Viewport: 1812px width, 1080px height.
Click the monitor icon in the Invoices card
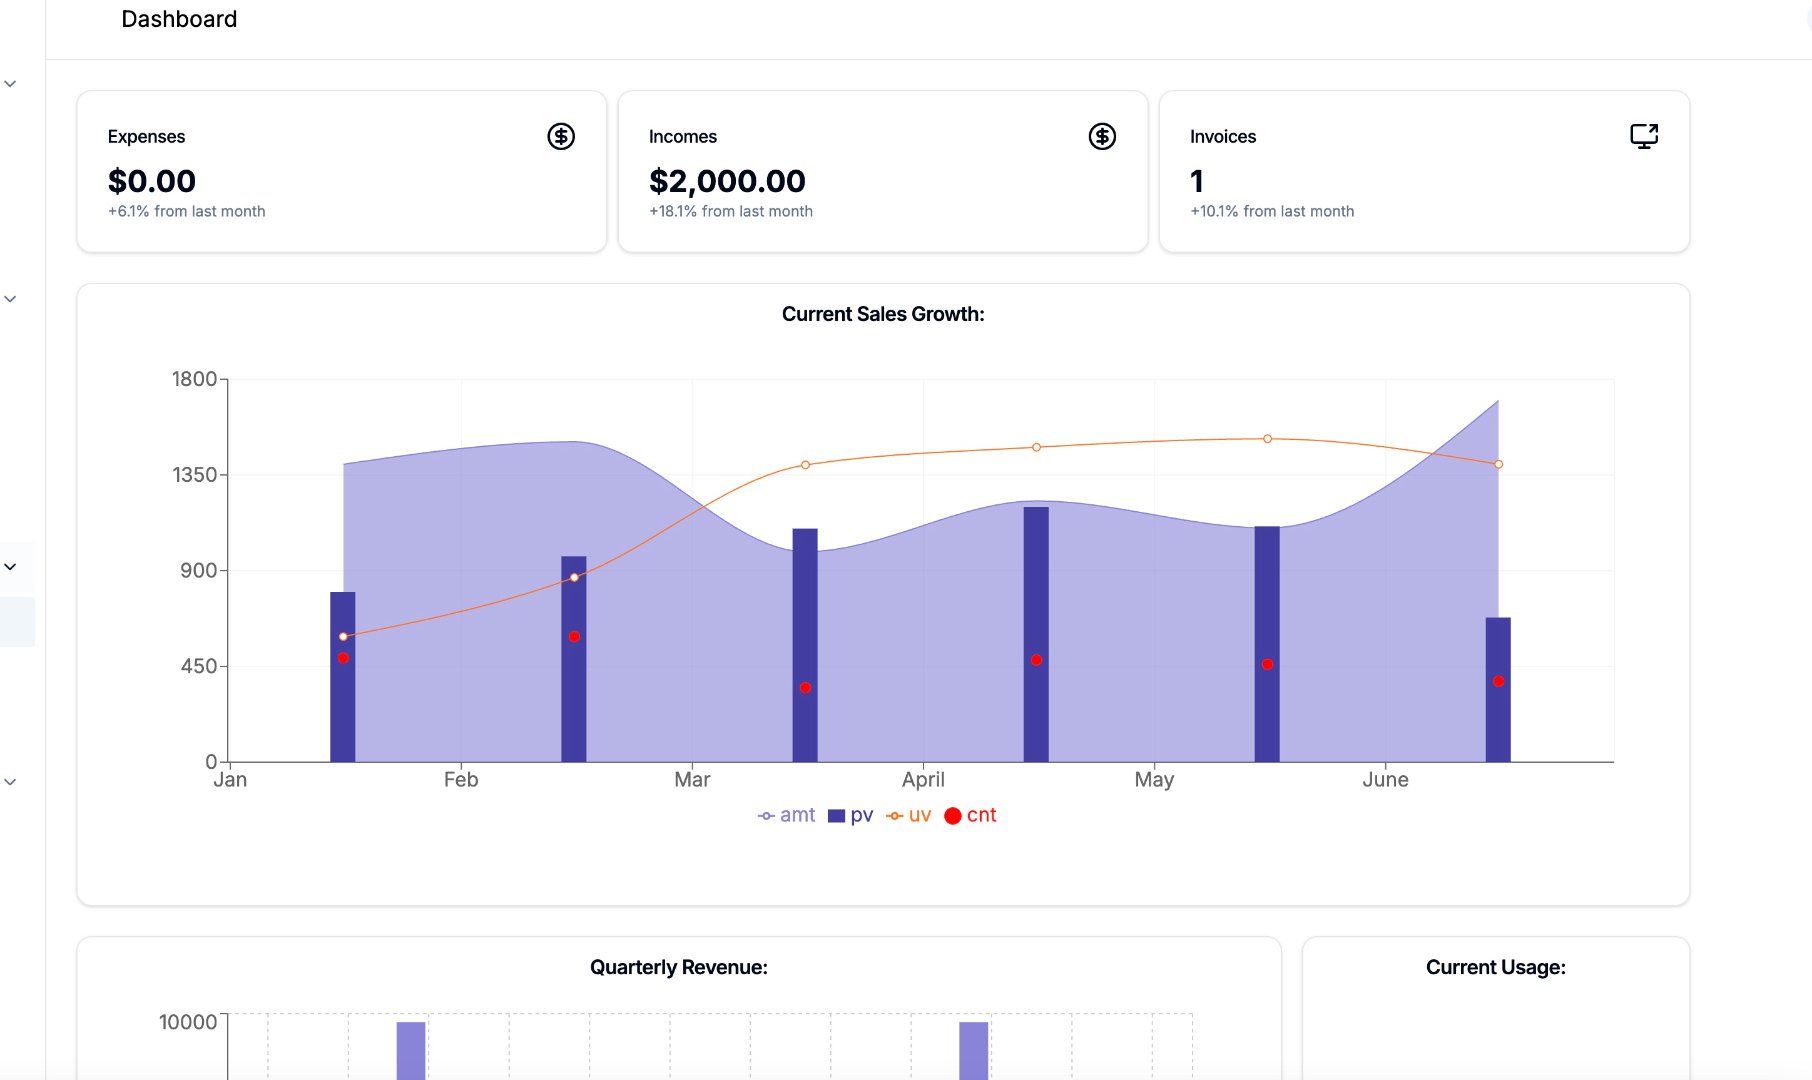point(1644,136)
